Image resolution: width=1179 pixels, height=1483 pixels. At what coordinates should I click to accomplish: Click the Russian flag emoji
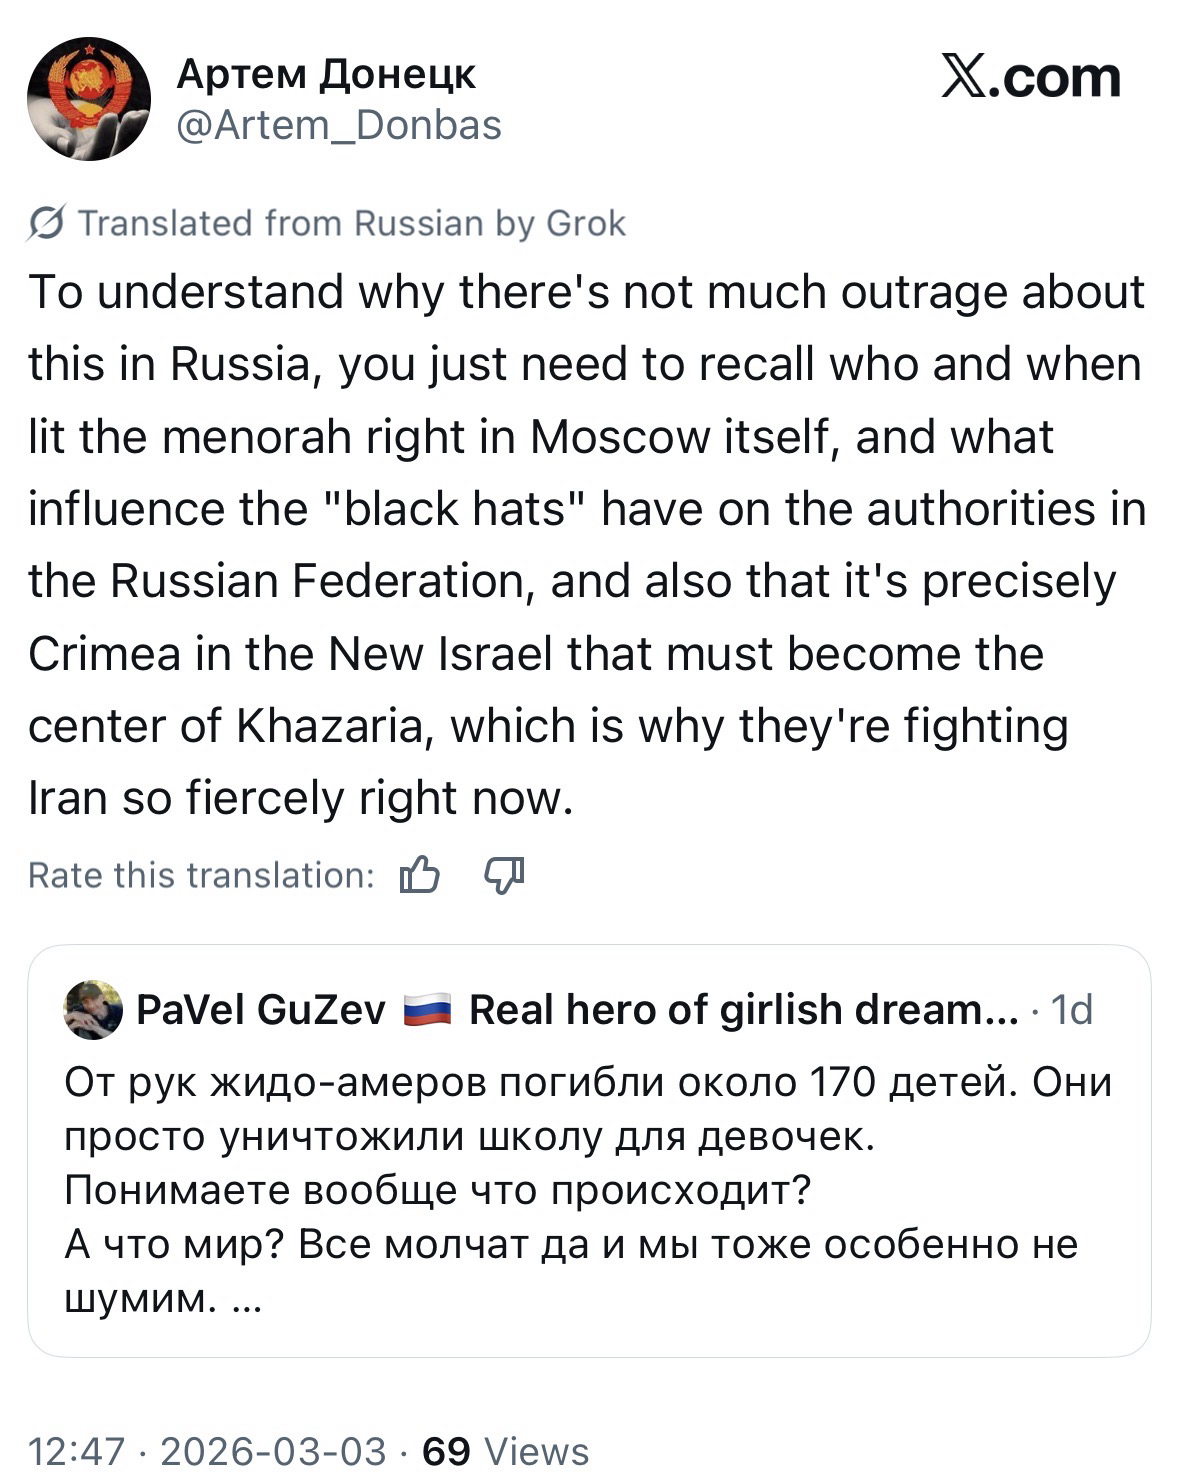[x=427, y=1011]
